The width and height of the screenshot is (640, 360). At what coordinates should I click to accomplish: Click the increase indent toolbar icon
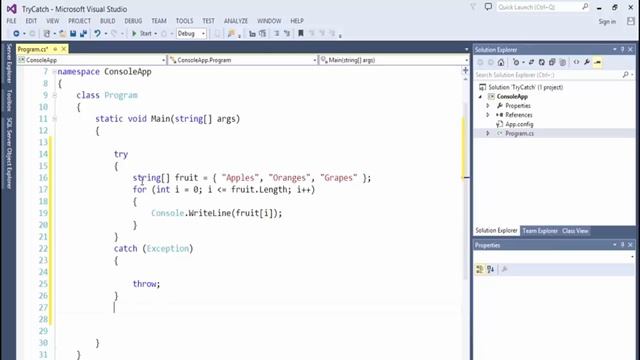pyautogui.click(x=262, y=33)
